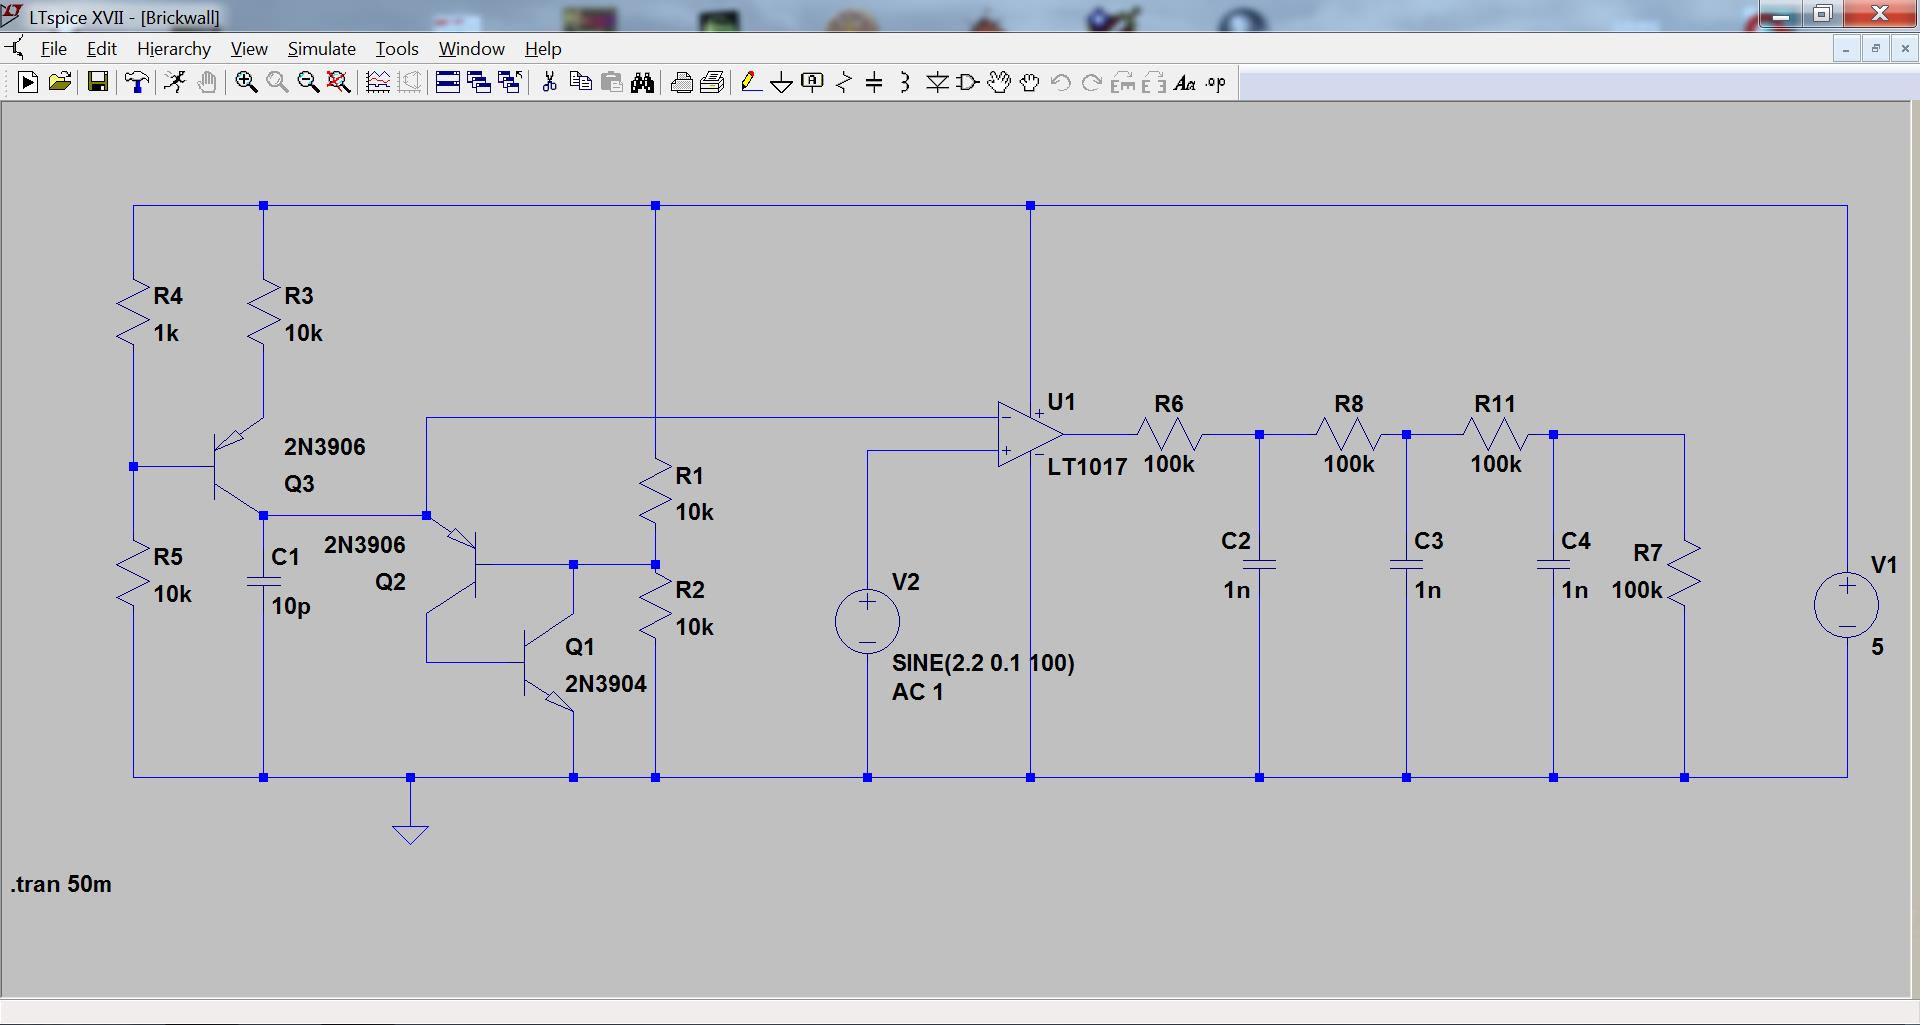Image resolution: width=1923 pixels, height=1025 pixels.
Task: Click the Open file folder icon
Action: pyautogui.click(x=60, y=83)
